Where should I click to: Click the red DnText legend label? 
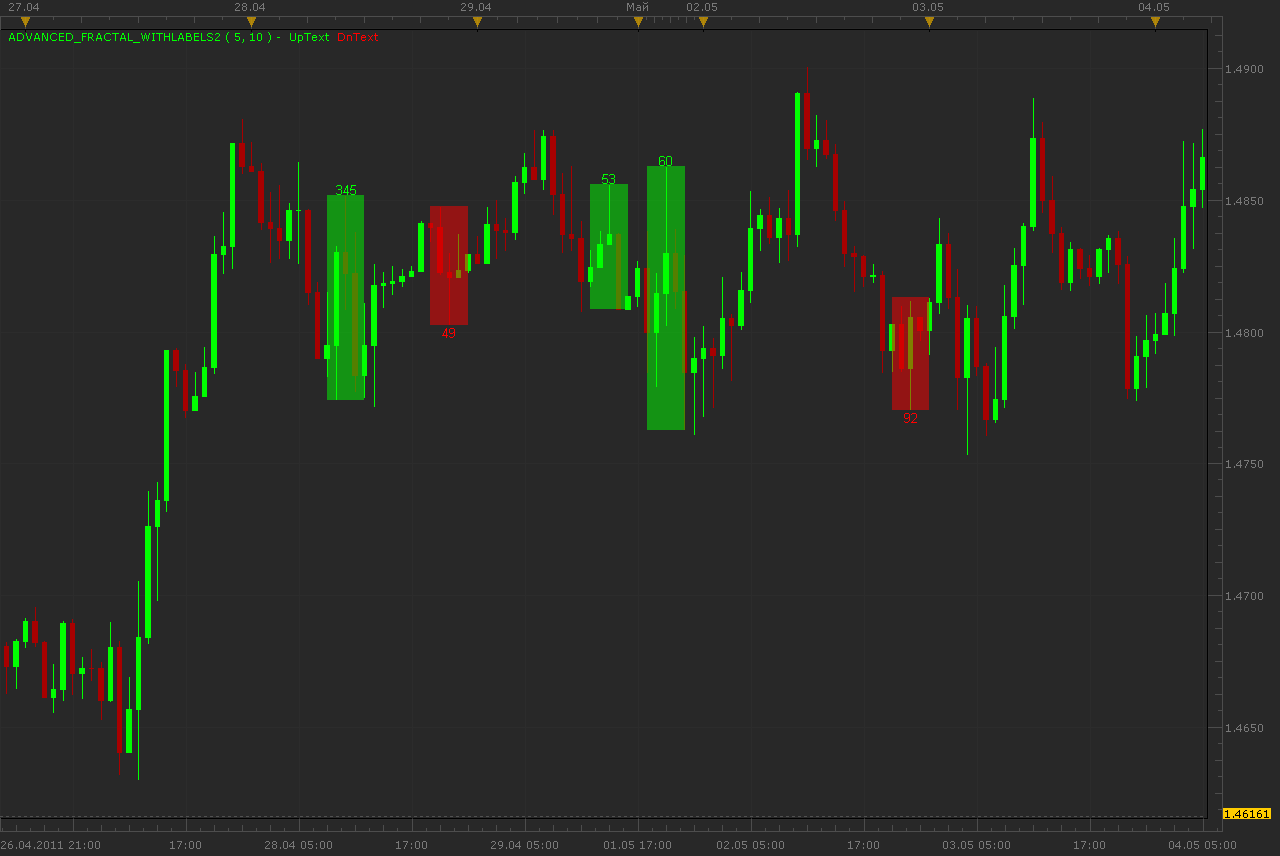358,37
